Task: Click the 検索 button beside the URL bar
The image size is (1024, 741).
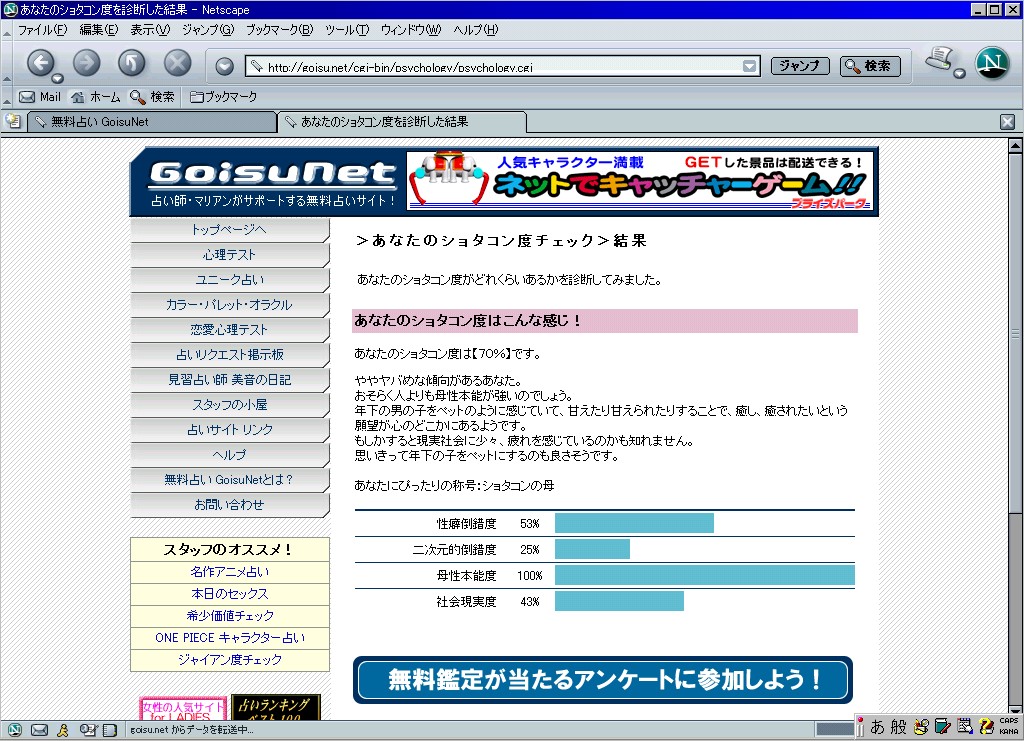Action: (x=870, y=66)
